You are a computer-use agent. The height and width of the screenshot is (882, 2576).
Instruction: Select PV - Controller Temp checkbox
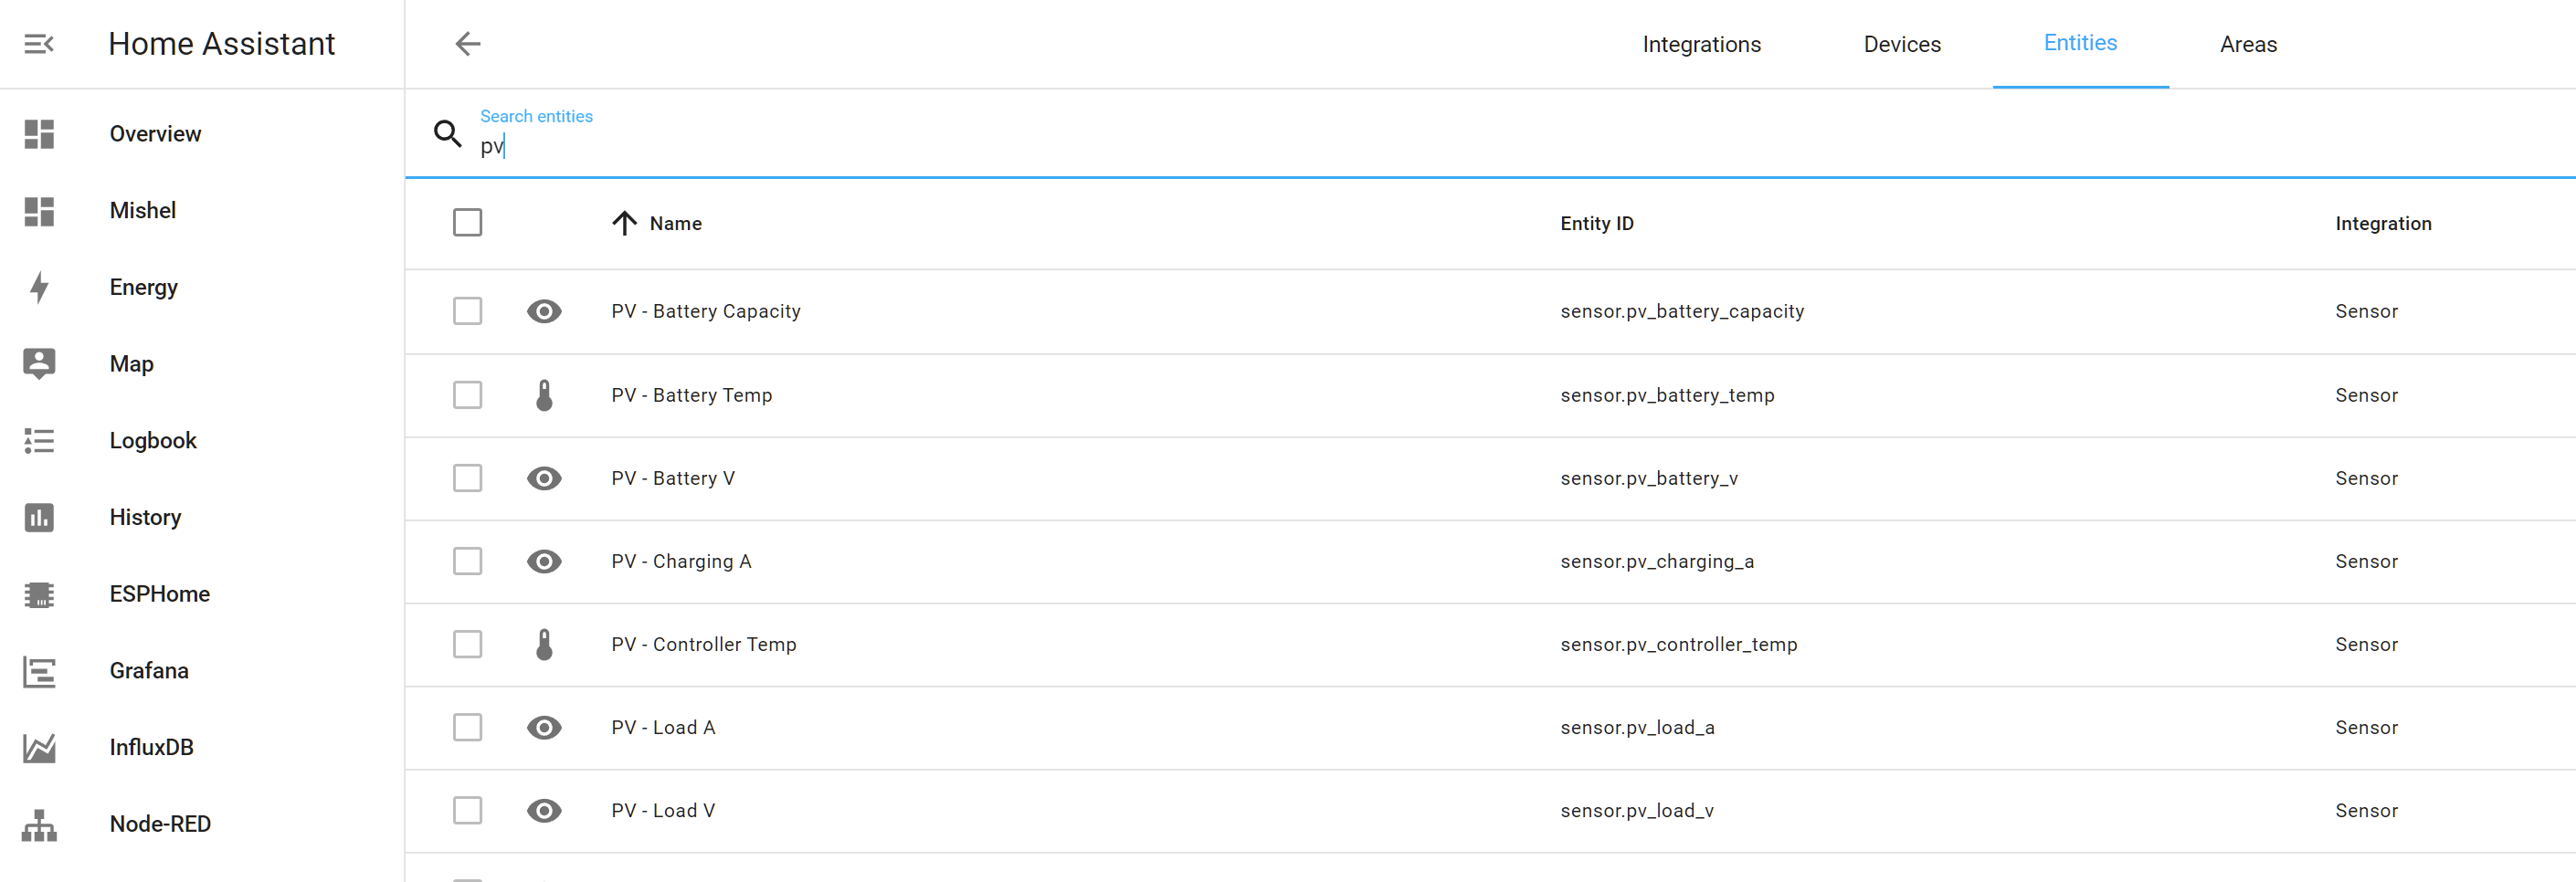click(467, 644)
